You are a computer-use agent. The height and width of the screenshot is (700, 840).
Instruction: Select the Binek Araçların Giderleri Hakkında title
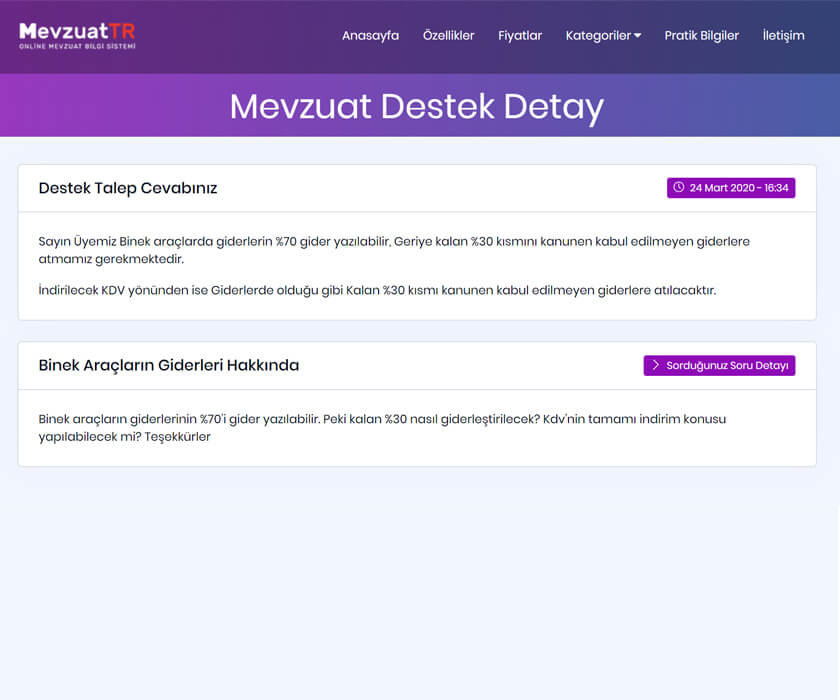[x=168, y=365]
